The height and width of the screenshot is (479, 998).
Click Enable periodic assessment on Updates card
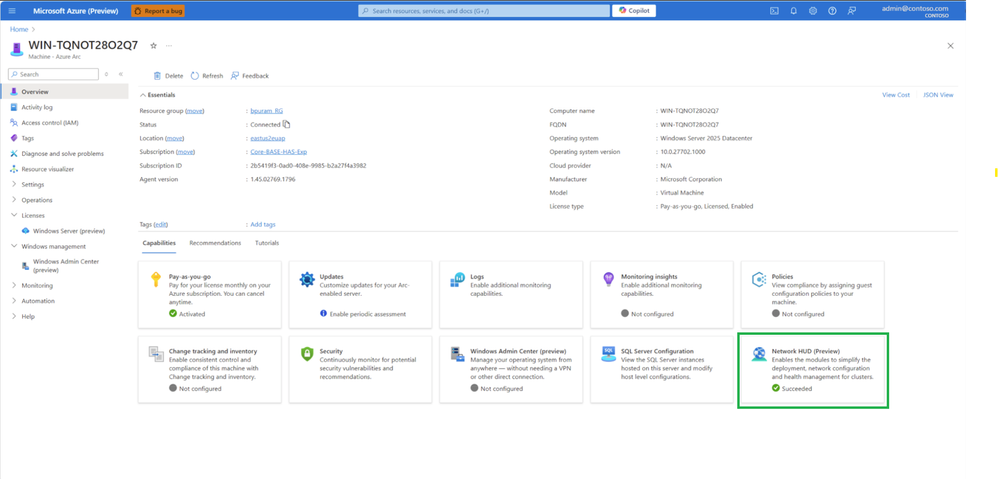coord(367,314)
